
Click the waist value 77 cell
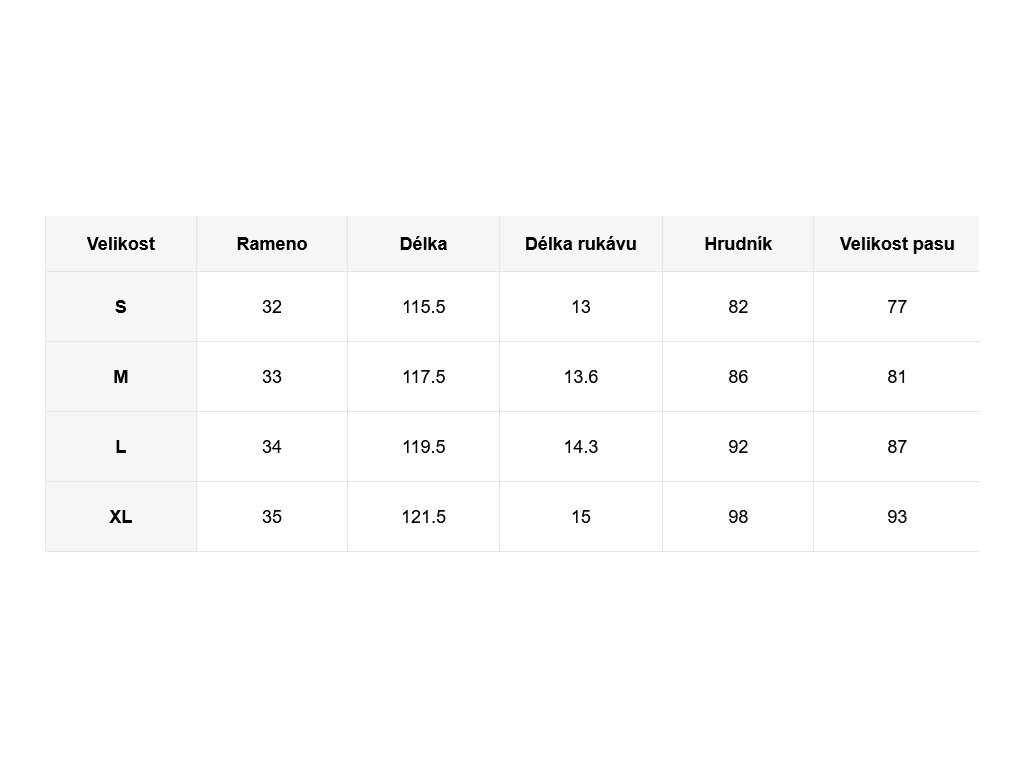[x=897, y=307]
